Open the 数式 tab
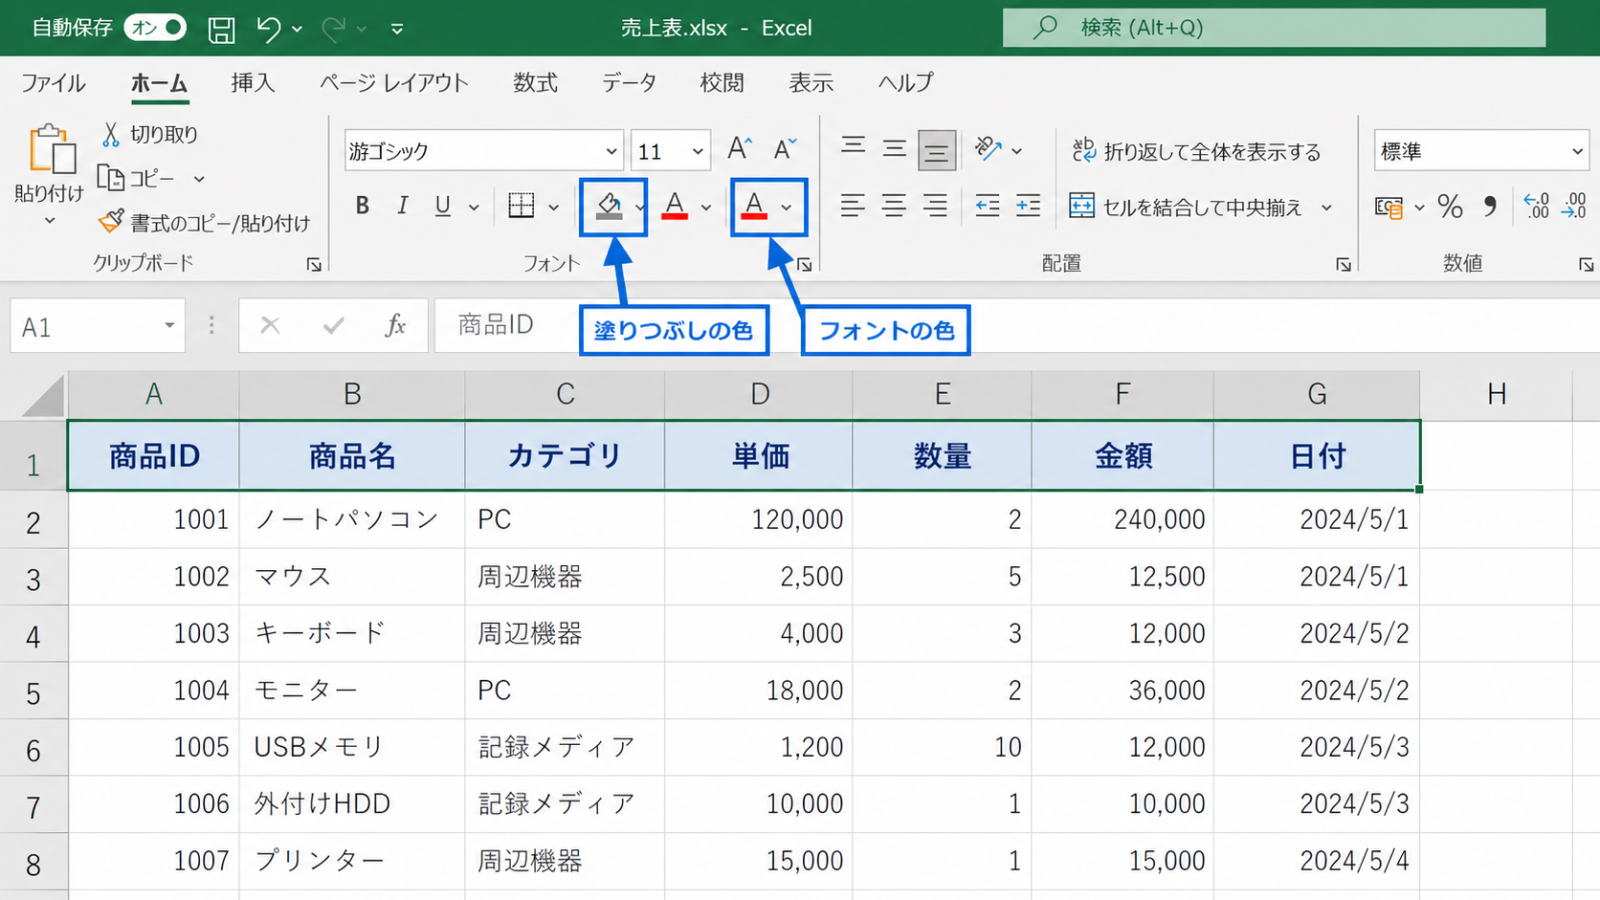The image size is (1600, 900). pyautogui.click(x=535, y=83)
